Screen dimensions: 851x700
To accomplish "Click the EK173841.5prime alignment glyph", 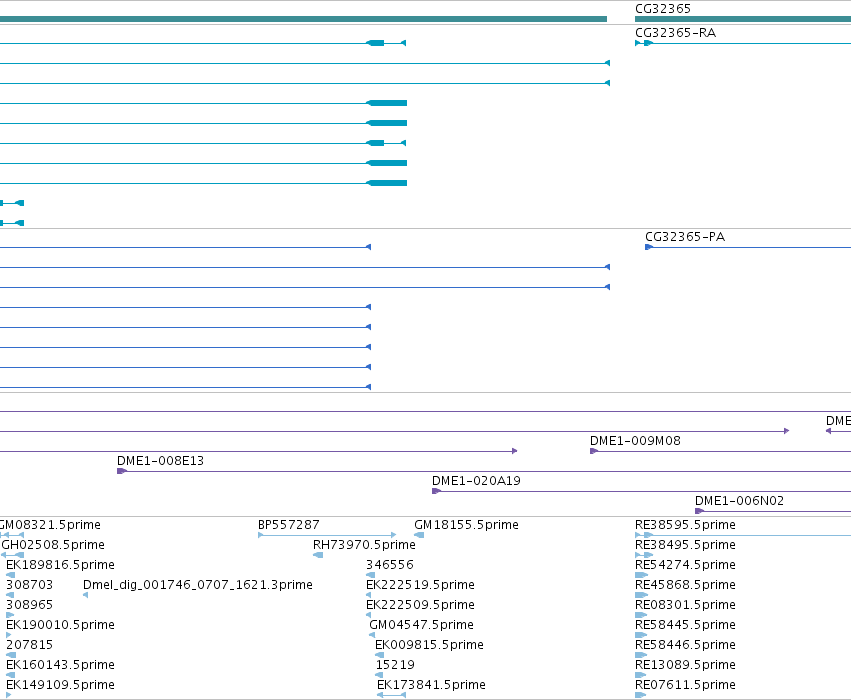I will 391,695.
